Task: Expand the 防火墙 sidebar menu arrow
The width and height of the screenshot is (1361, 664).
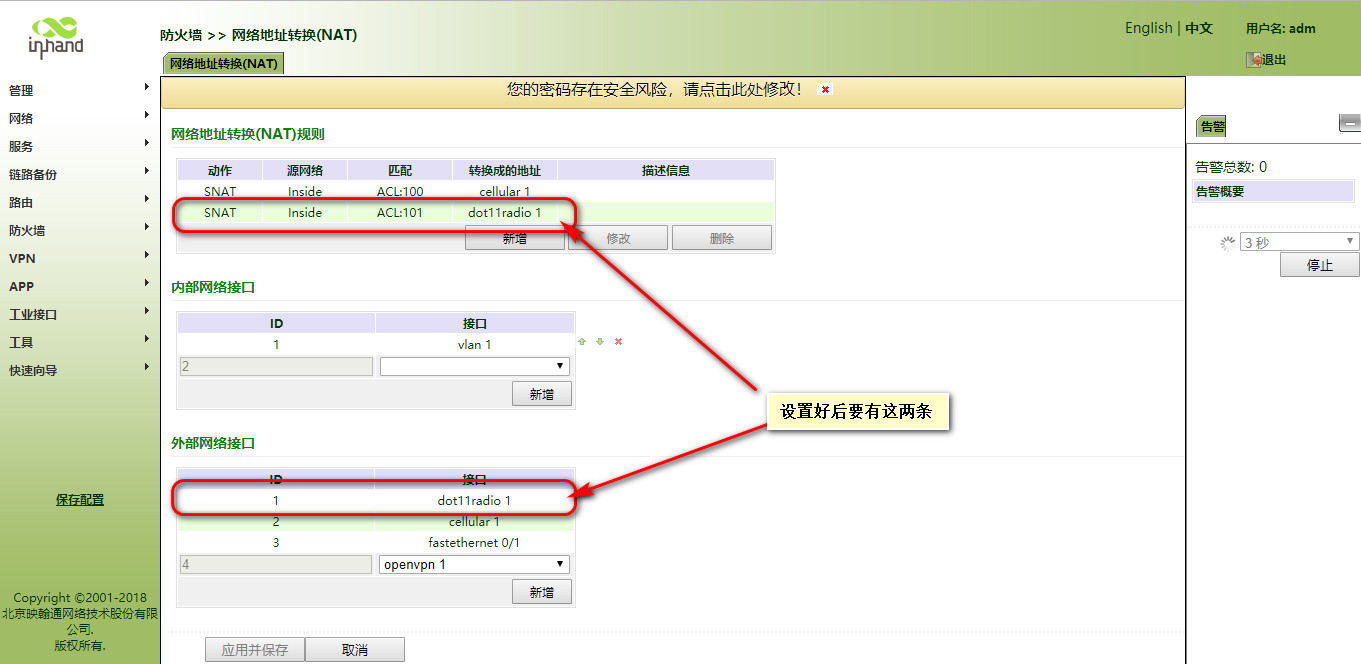Action: [x=147, y=228]
